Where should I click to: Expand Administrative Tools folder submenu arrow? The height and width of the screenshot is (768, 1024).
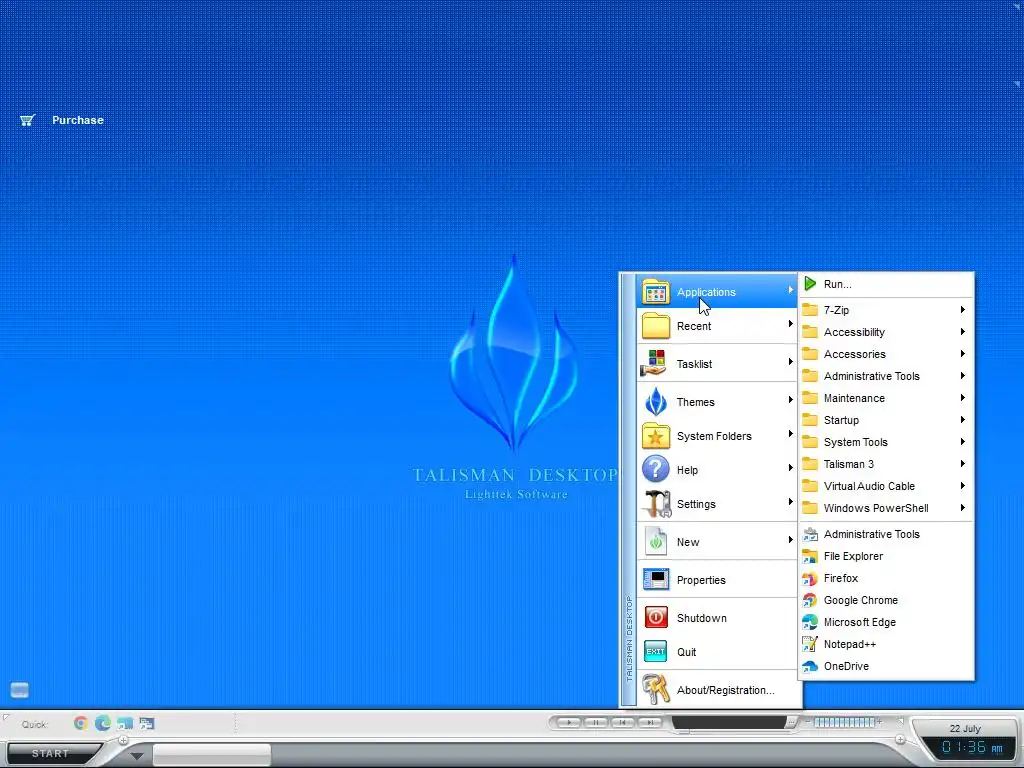click(963, 376)
